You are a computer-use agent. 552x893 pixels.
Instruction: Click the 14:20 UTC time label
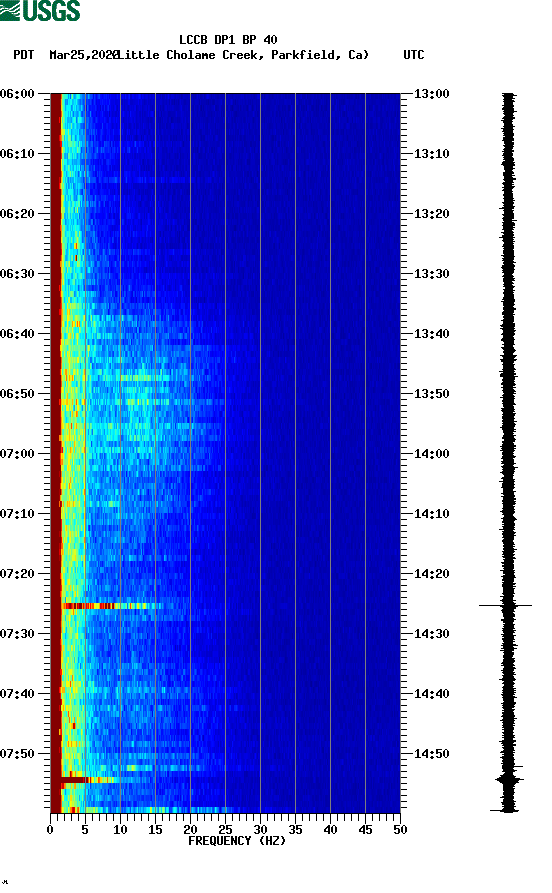tap(432, 574)
